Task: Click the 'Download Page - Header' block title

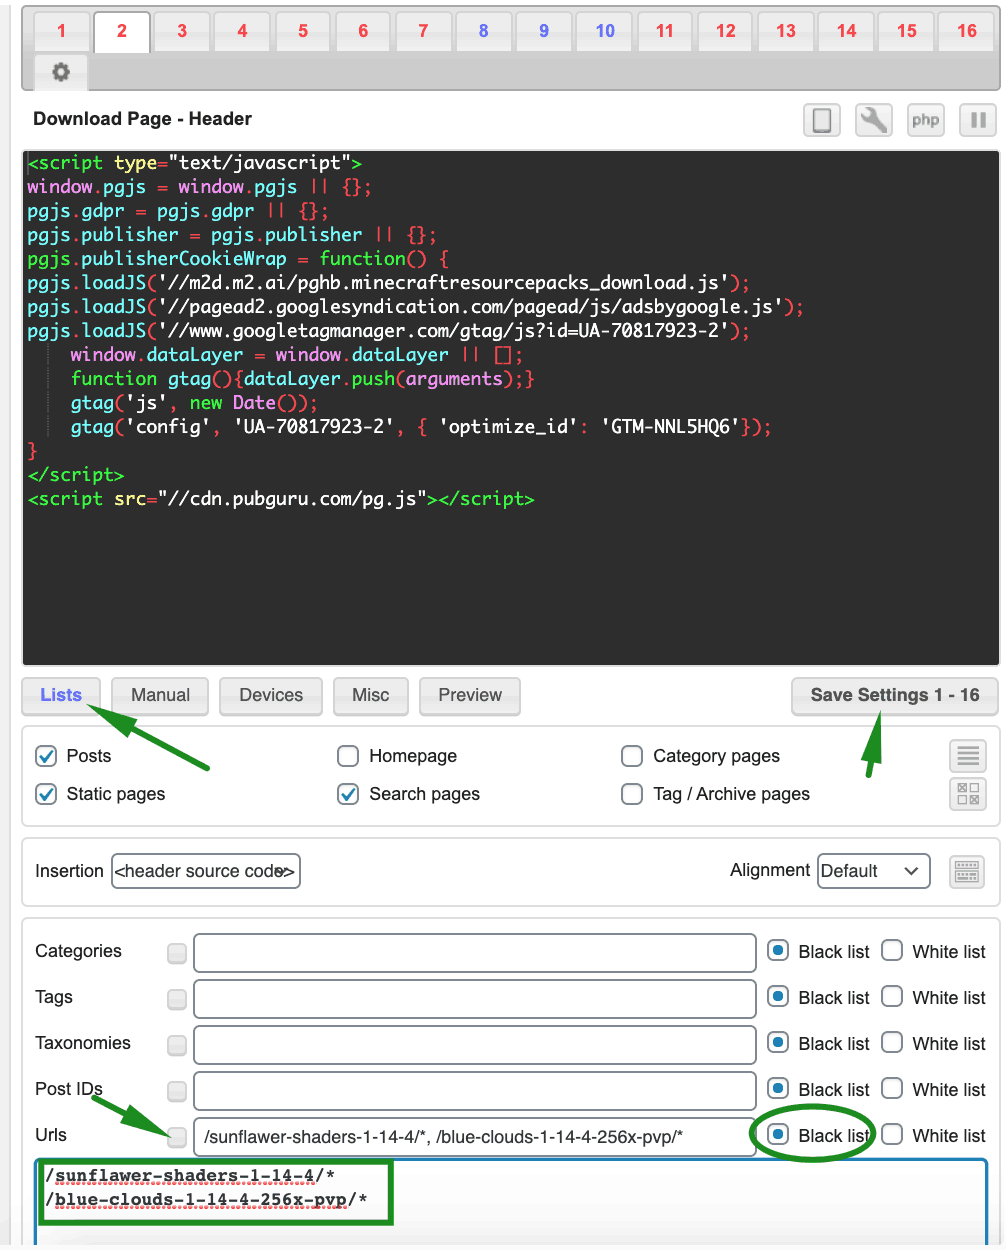Action: click(142, 119)
